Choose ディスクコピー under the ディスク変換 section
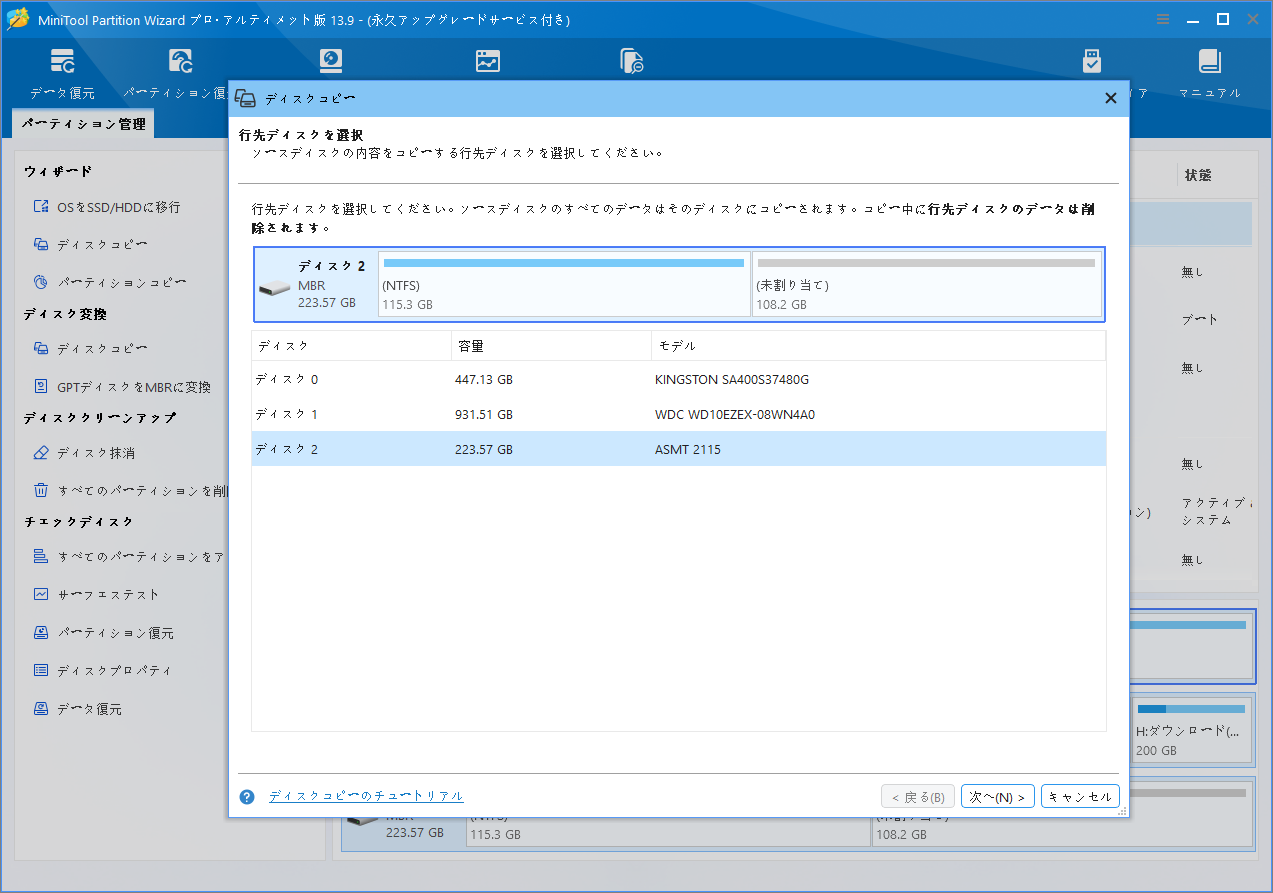The width and height of the screenshot is (1273, 893). (x=90, y=348)
